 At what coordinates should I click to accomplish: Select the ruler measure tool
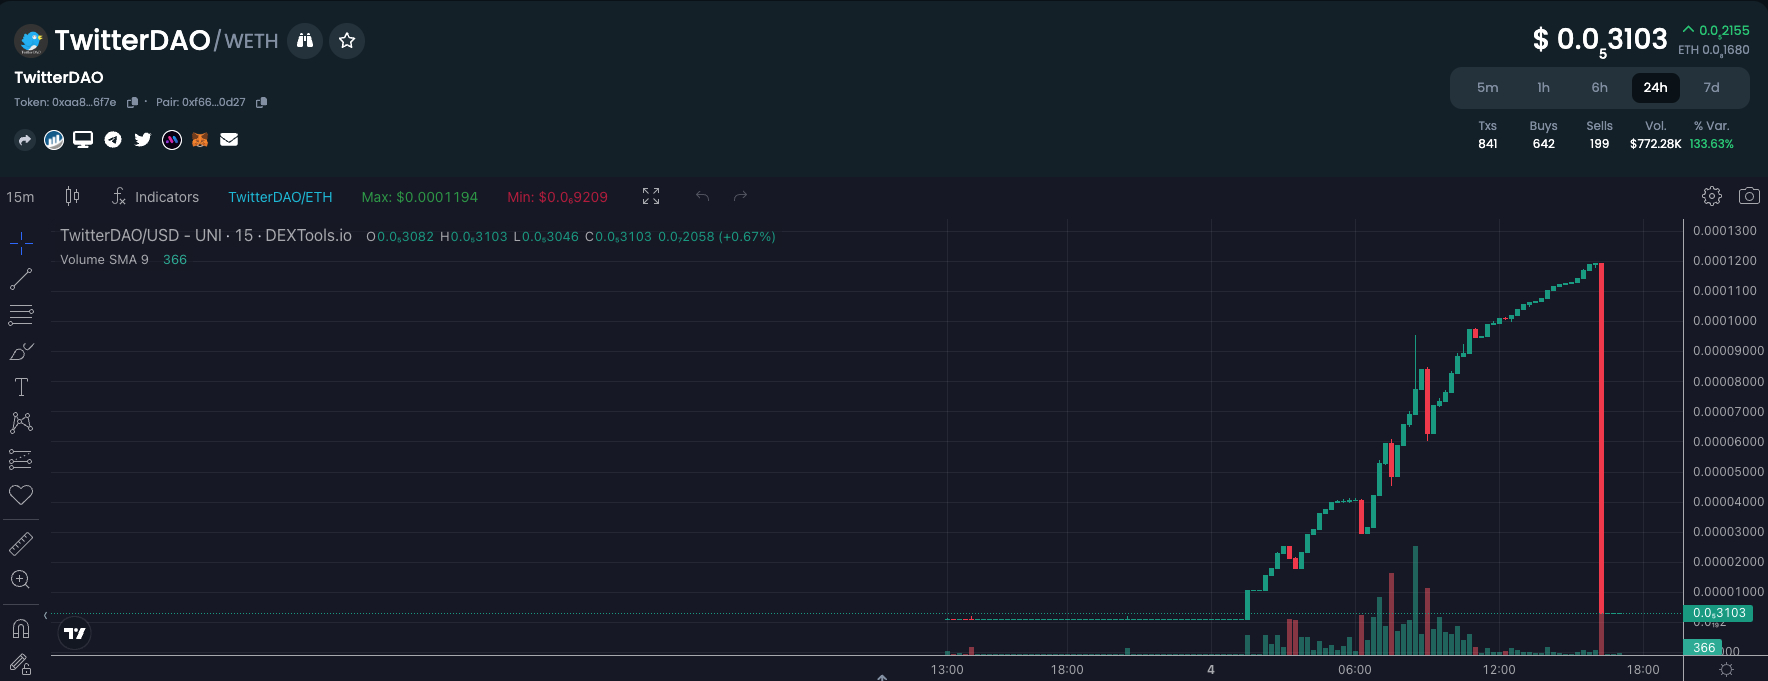click(x=21, y=544)
